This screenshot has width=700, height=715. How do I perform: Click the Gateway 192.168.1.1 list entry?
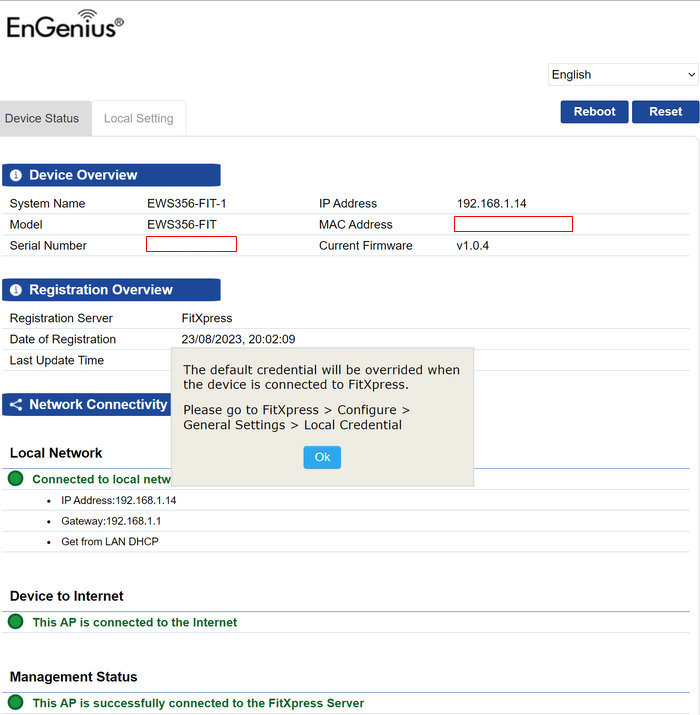pyautogui.click(x=111, y=521)
